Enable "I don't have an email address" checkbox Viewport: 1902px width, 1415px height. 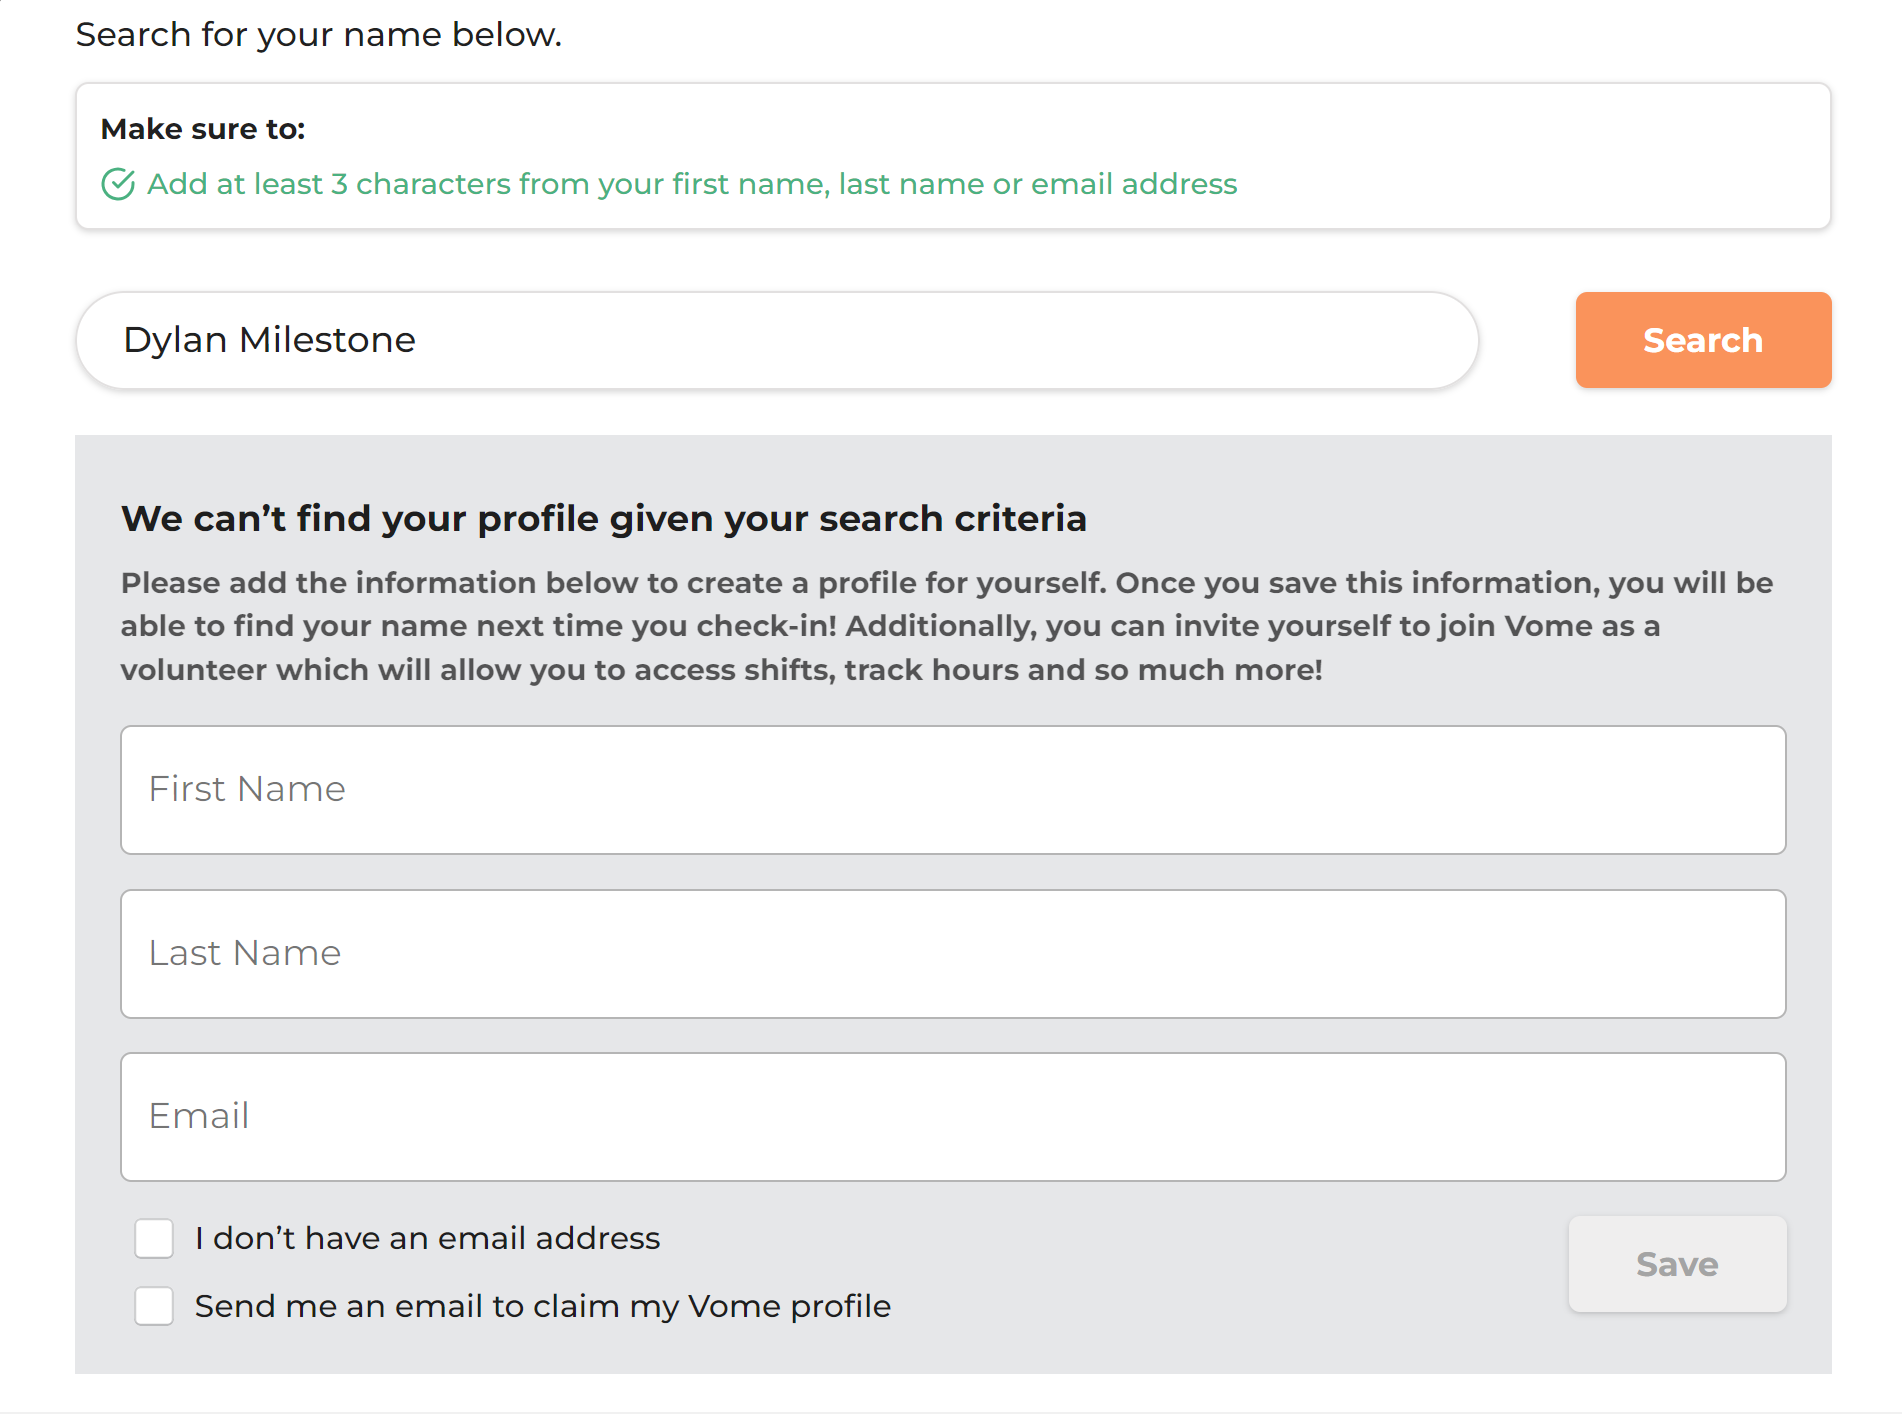[x=154, y=1238]
